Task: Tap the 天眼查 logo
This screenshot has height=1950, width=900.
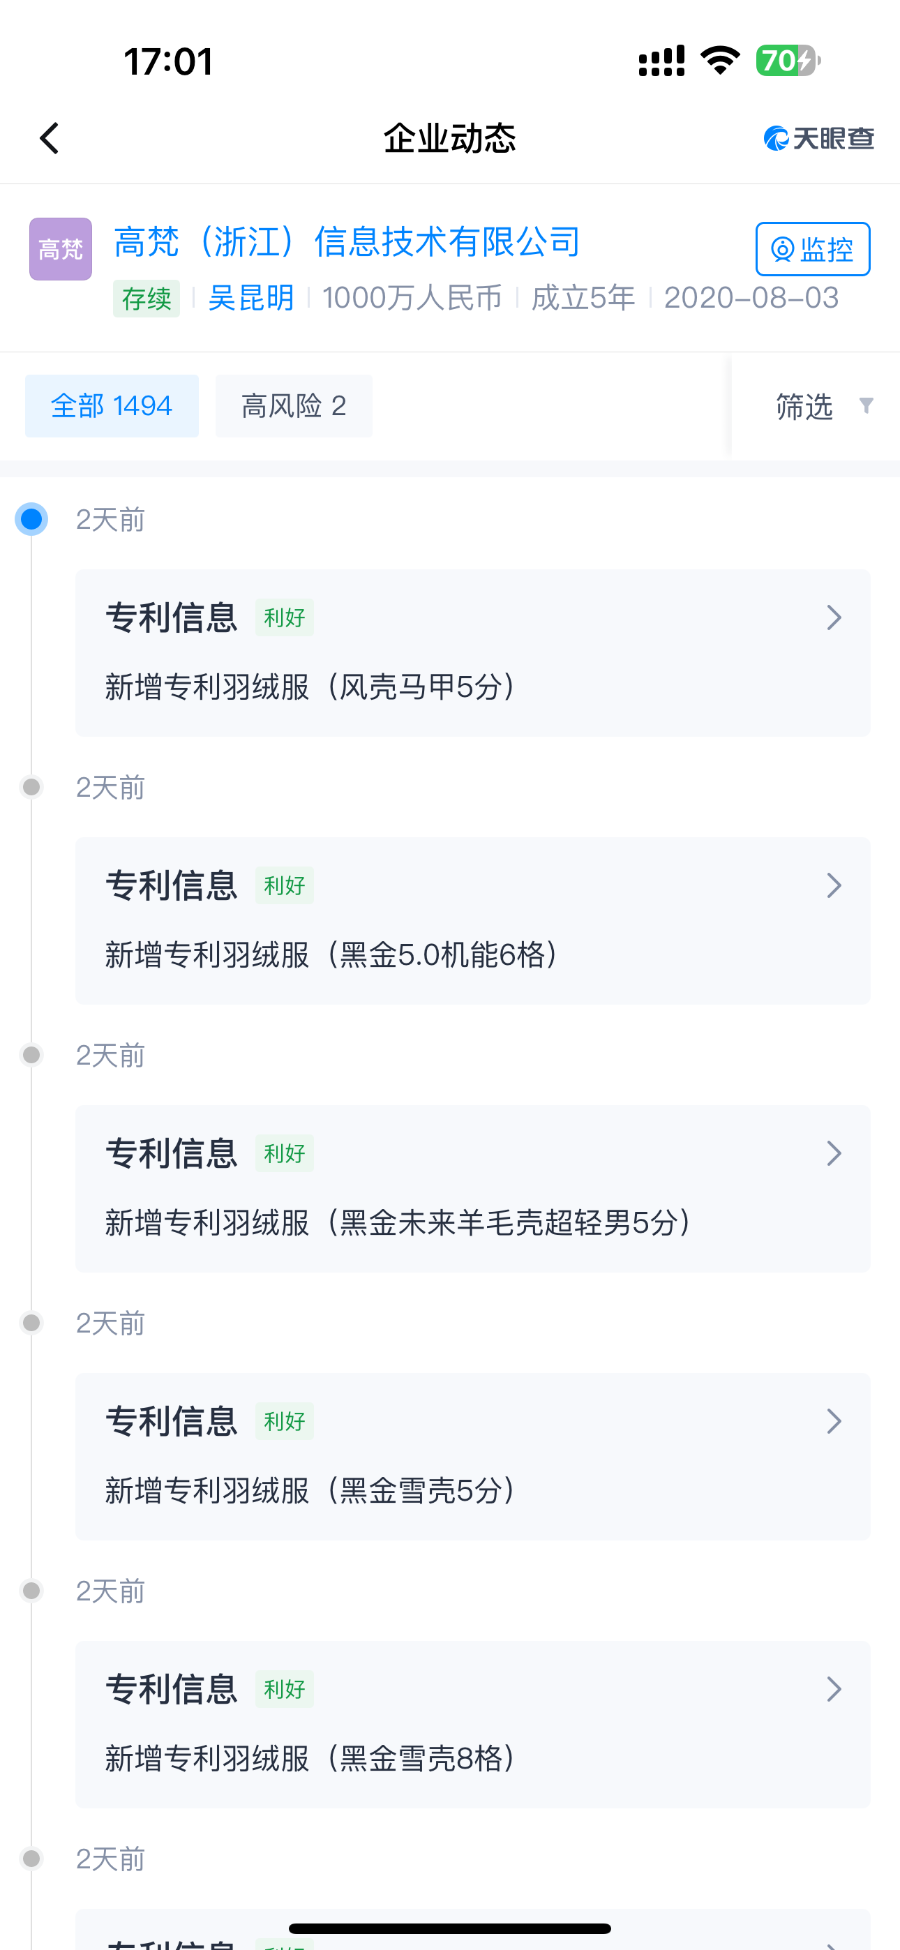Action: 819,138
